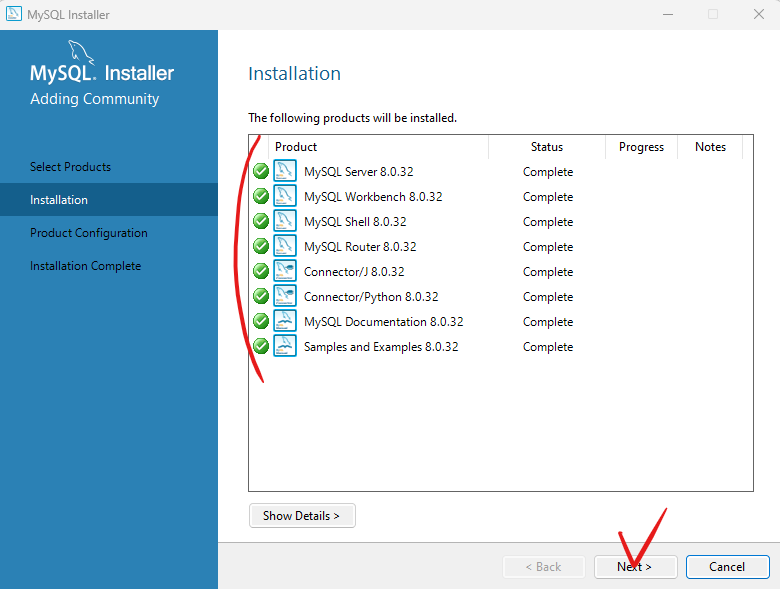Click Complete status for MySQL Workbench
Viewport: 780px width, 589px height.
click(x=548, y=196)
